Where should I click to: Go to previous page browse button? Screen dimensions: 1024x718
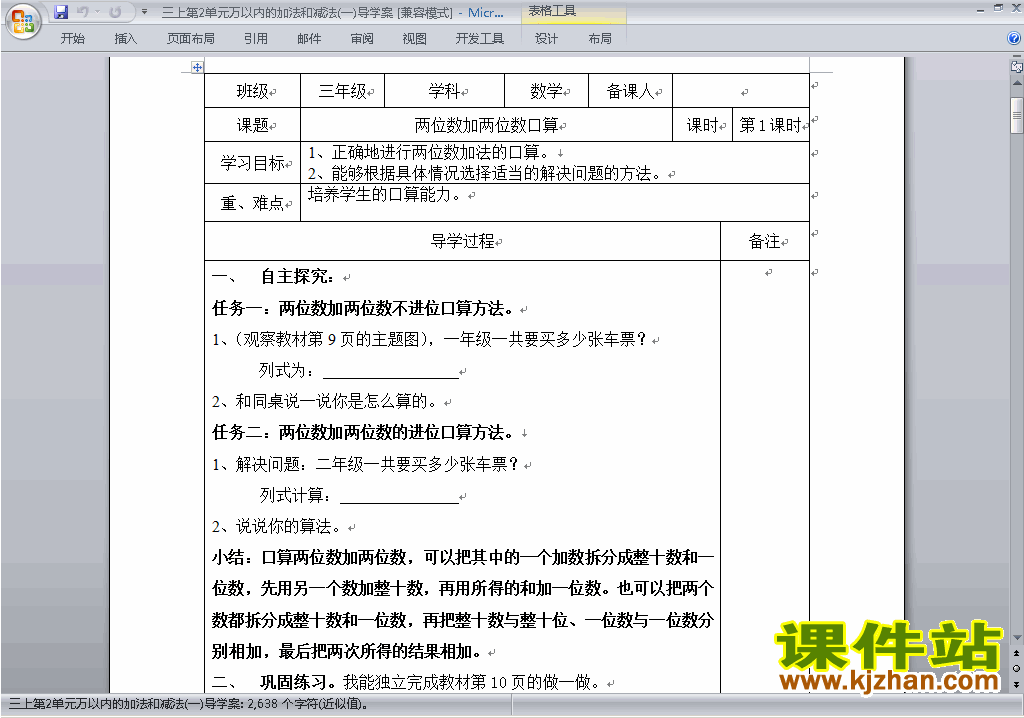(x=1016, y=653)
